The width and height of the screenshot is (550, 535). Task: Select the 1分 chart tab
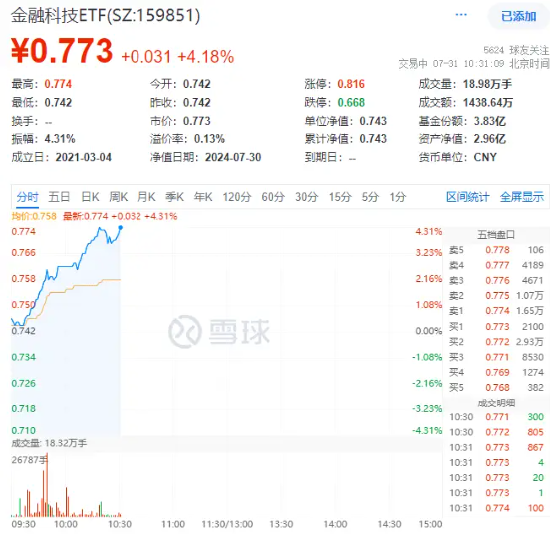point(398,197)
